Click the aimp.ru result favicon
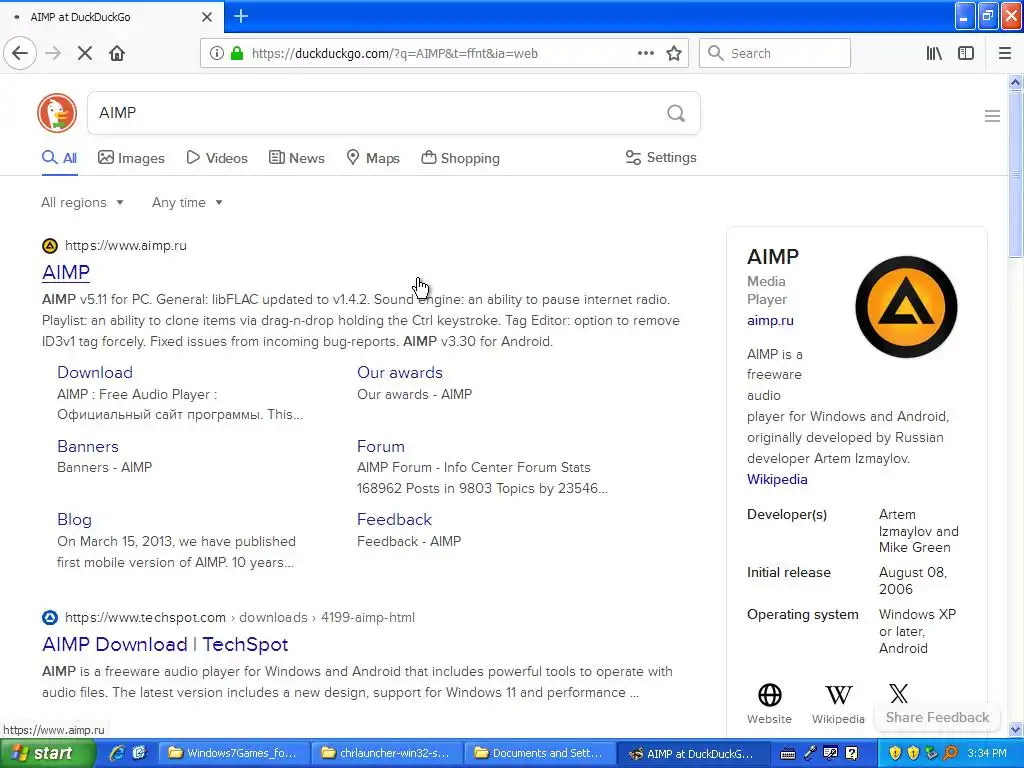 (x=50, y=246)
